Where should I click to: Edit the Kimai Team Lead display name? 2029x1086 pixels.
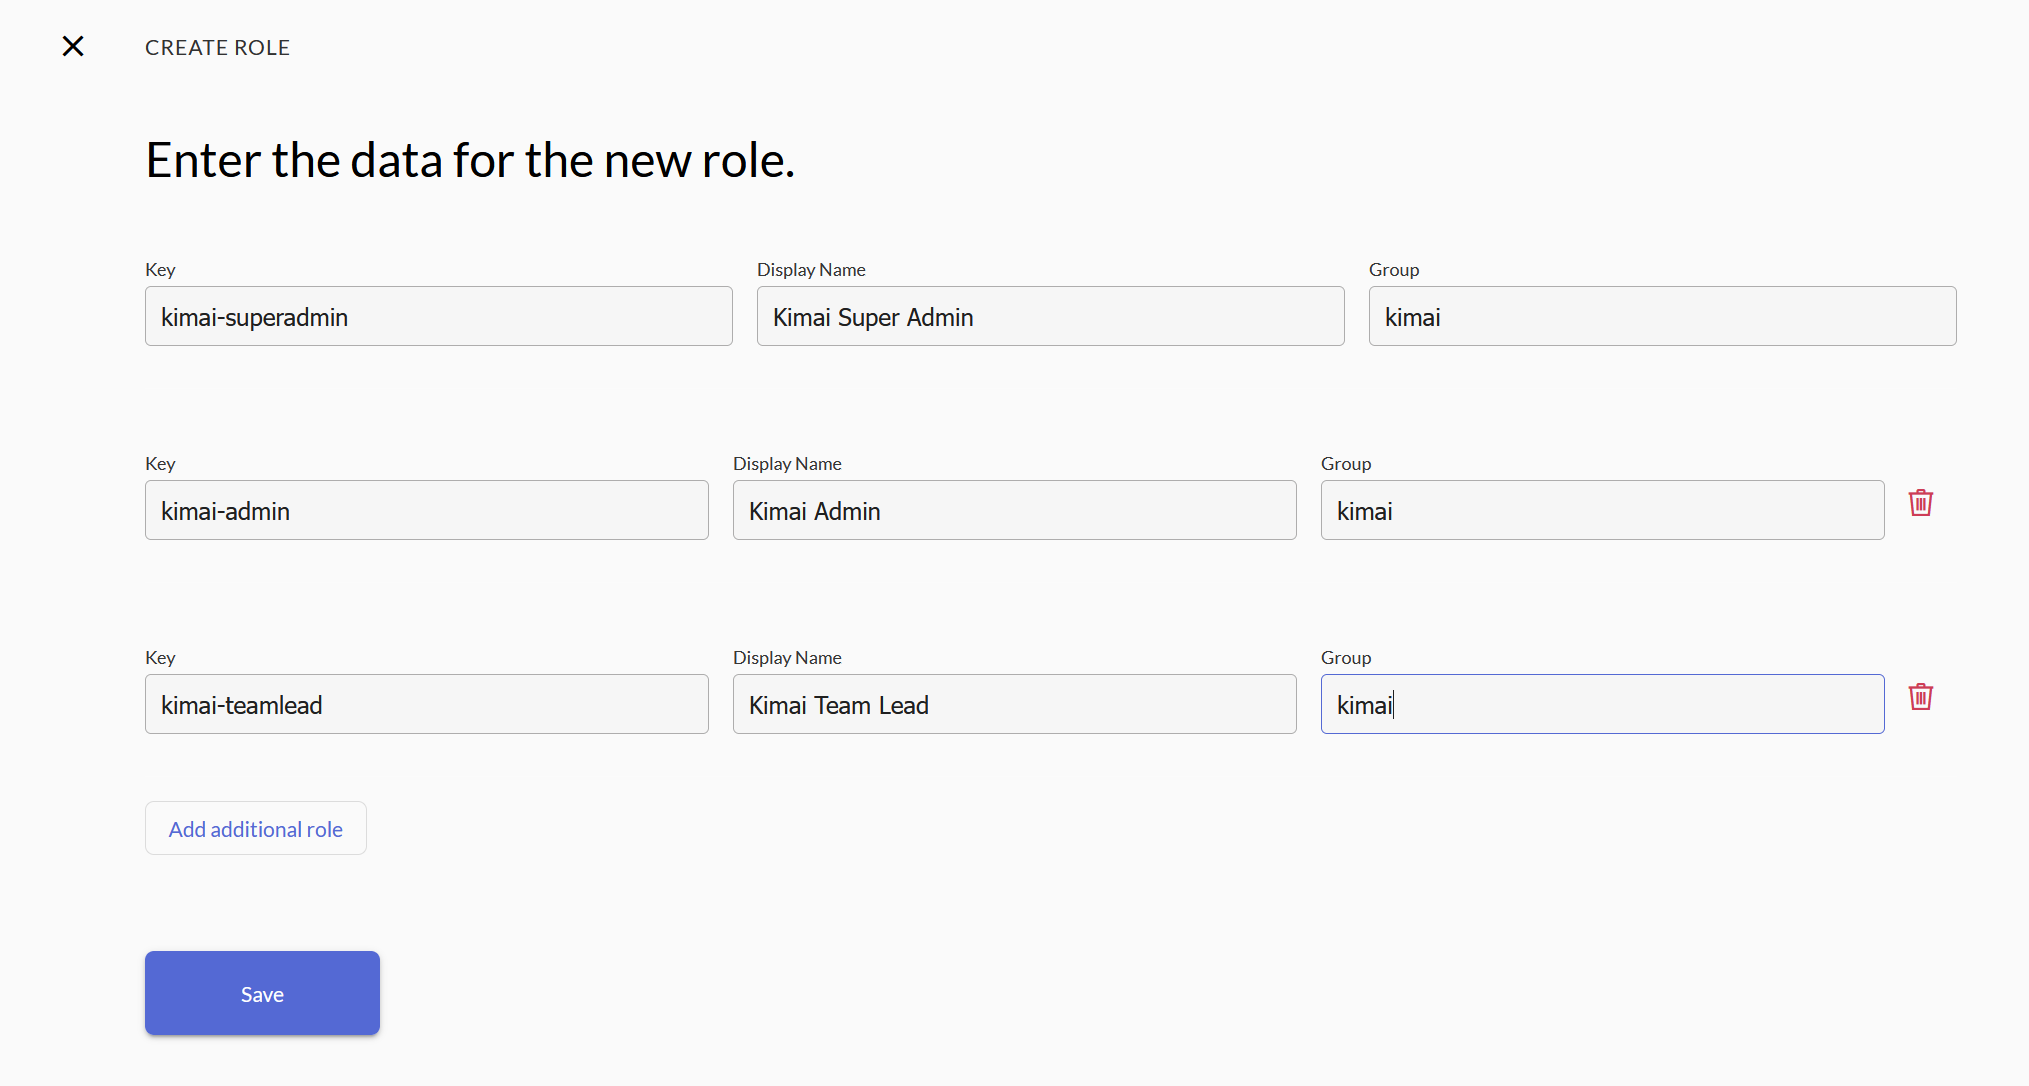1014,705
